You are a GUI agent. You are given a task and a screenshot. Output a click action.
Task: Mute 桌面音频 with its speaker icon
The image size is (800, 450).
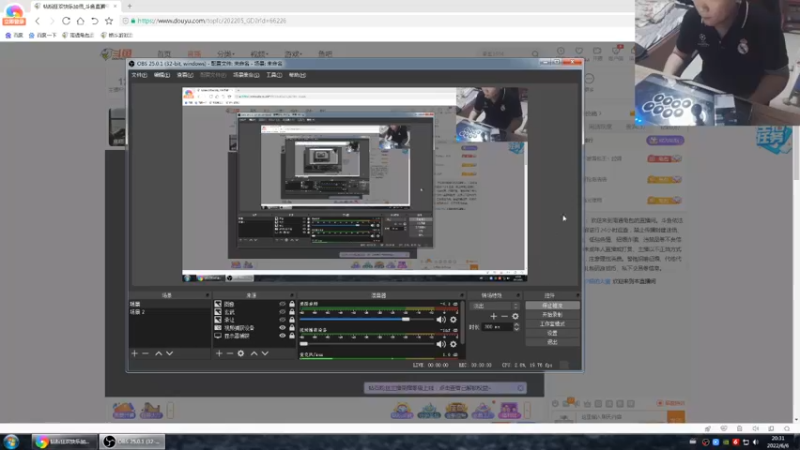(x=441, y=320)
